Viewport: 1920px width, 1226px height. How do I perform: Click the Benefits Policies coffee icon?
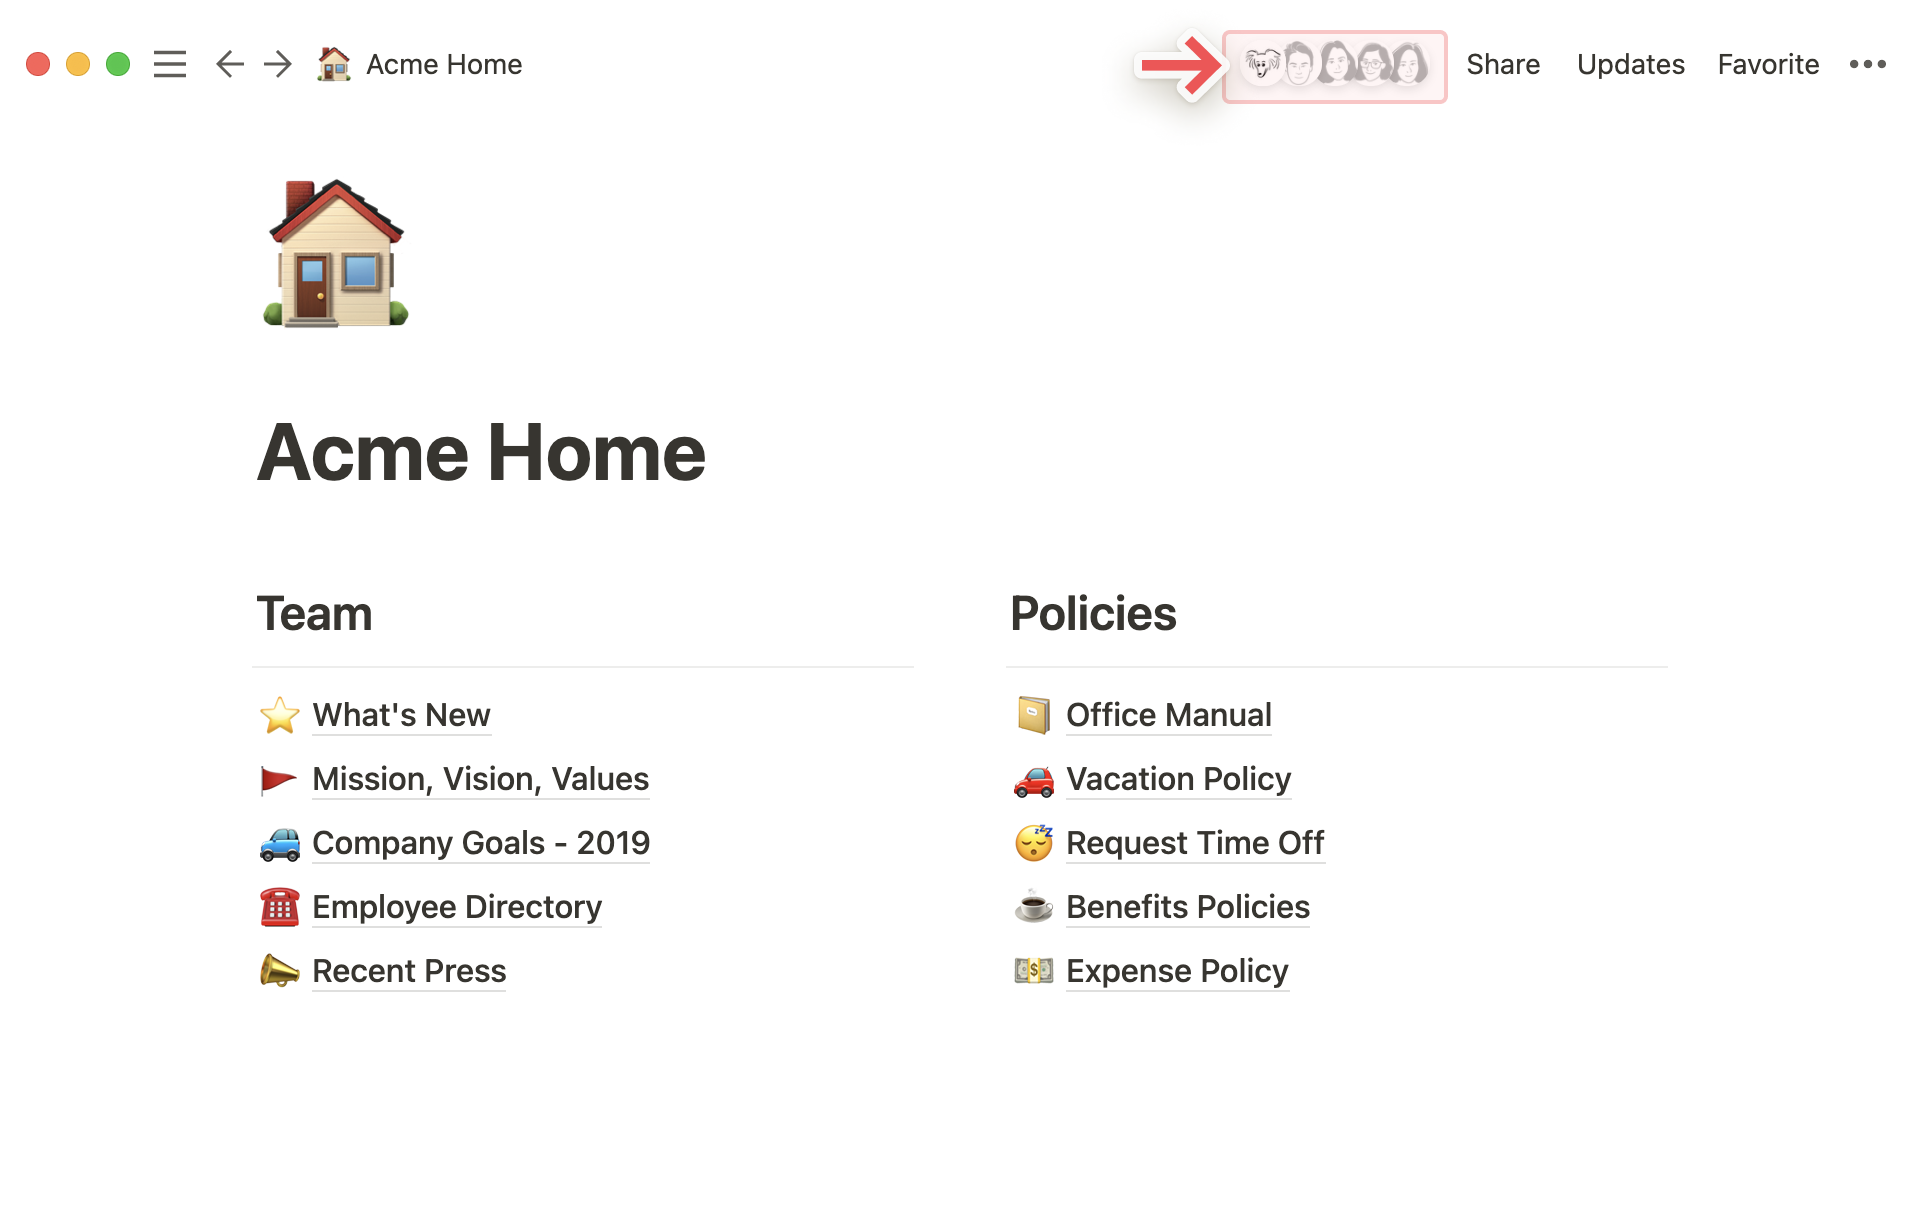pos(1033,907)
